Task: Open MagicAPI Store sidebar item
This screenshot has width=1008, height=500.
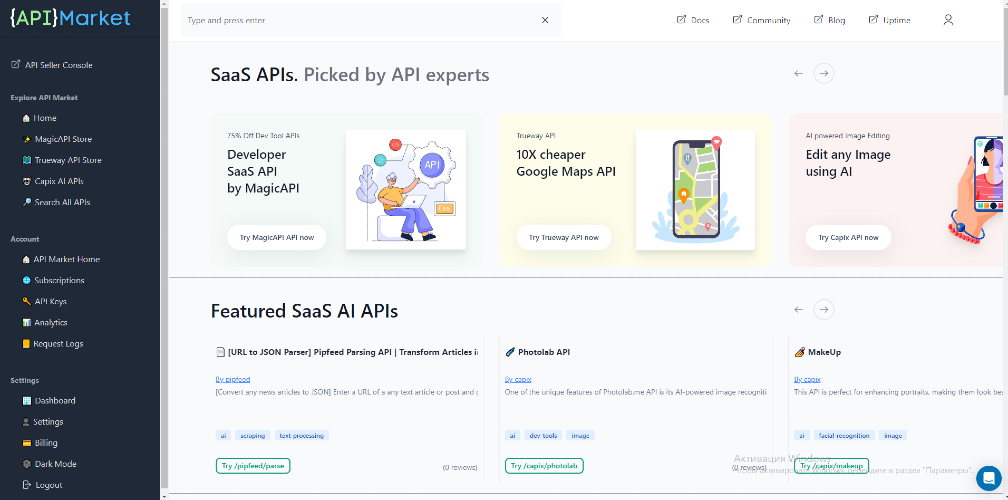Action: (x=57, y=139)
